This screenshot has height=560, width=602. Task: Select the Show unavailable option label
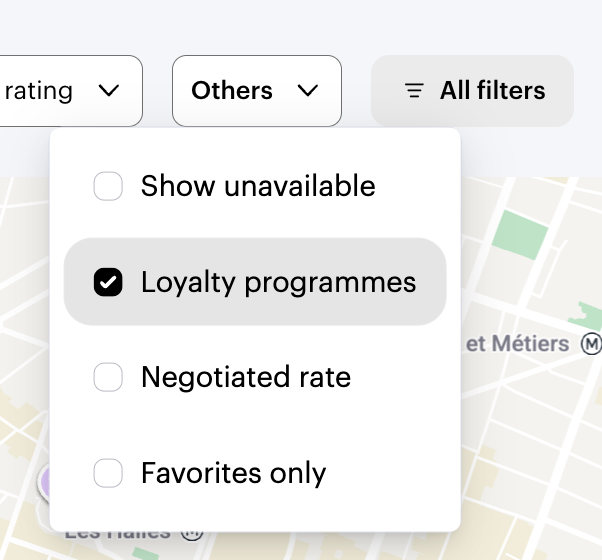point(258,186)
